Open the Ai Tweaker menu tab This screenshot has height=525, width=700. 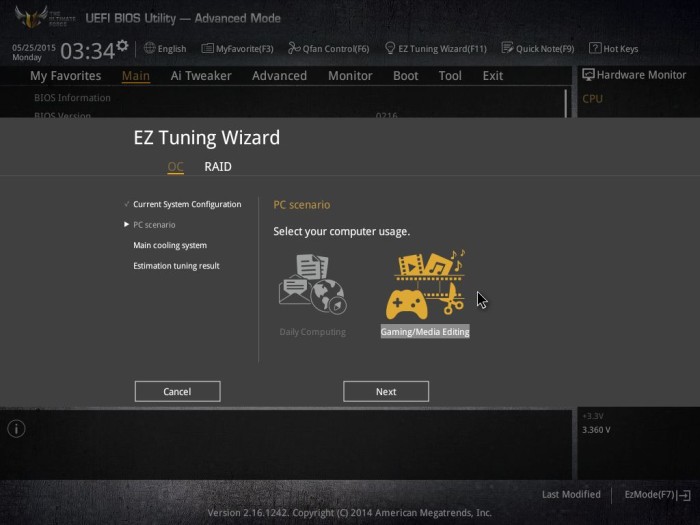201,76
